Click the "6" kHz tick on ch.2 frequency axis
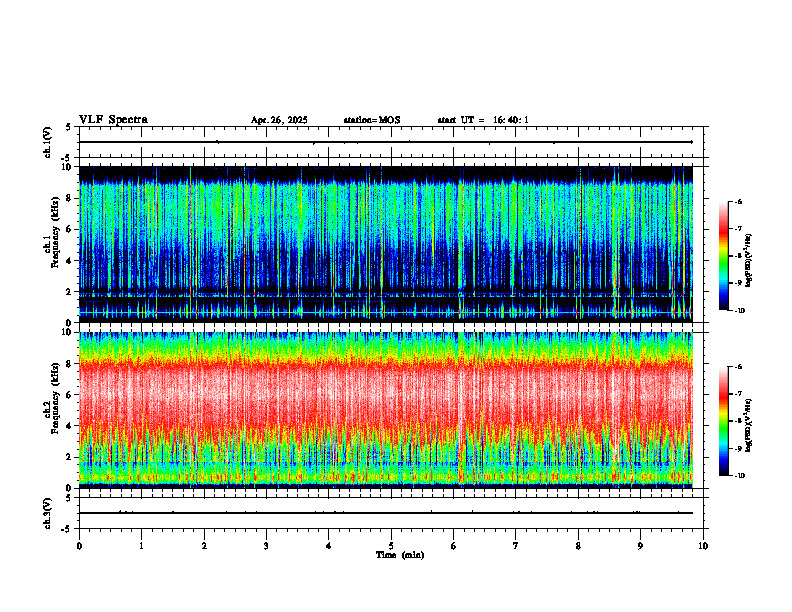This screenshot has width=792, height=612. pyautogui.click(x=70, y=395)
